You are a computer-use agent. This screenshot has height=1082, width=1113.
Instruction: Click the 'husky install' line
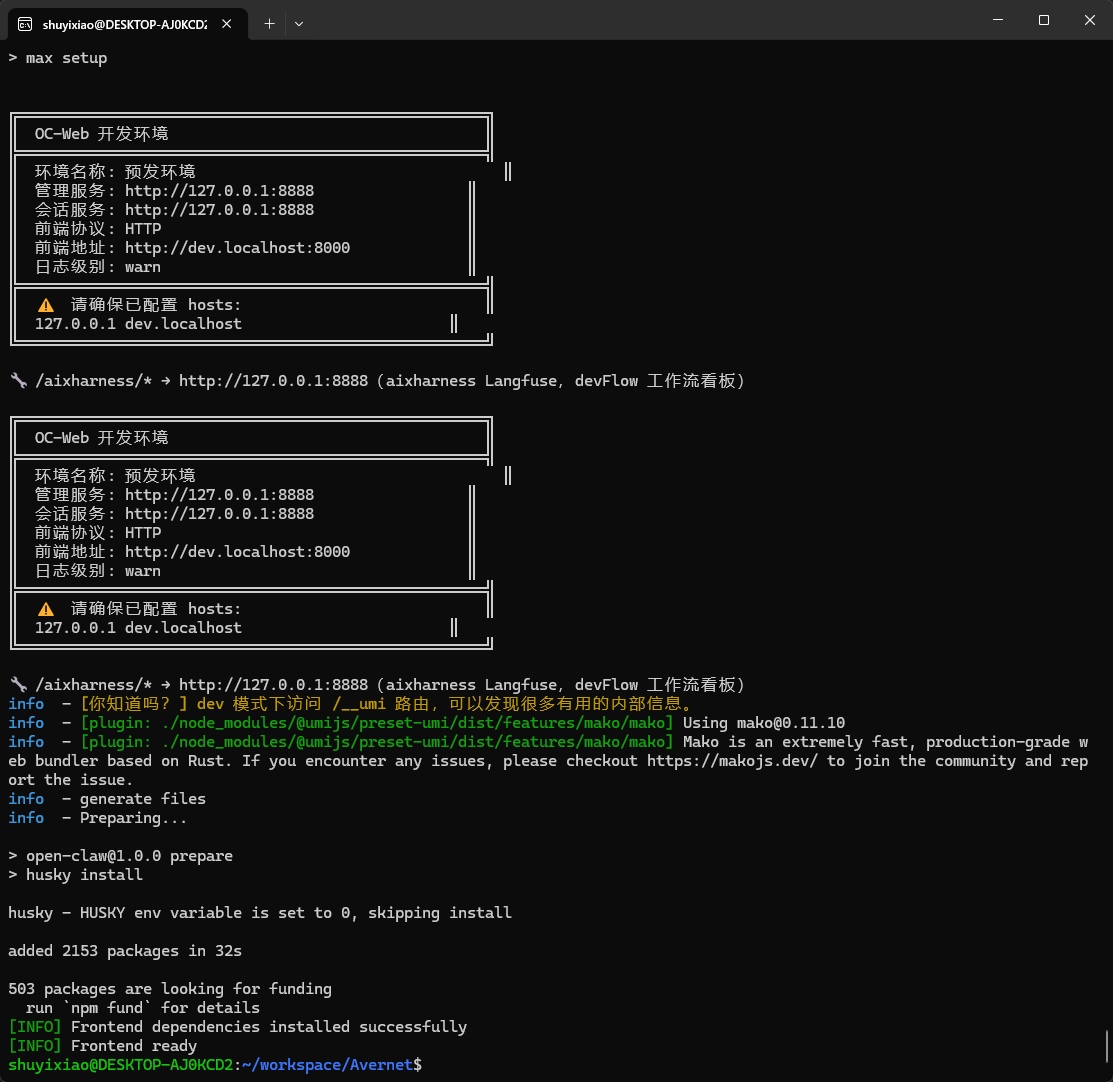tap(76, 875)
